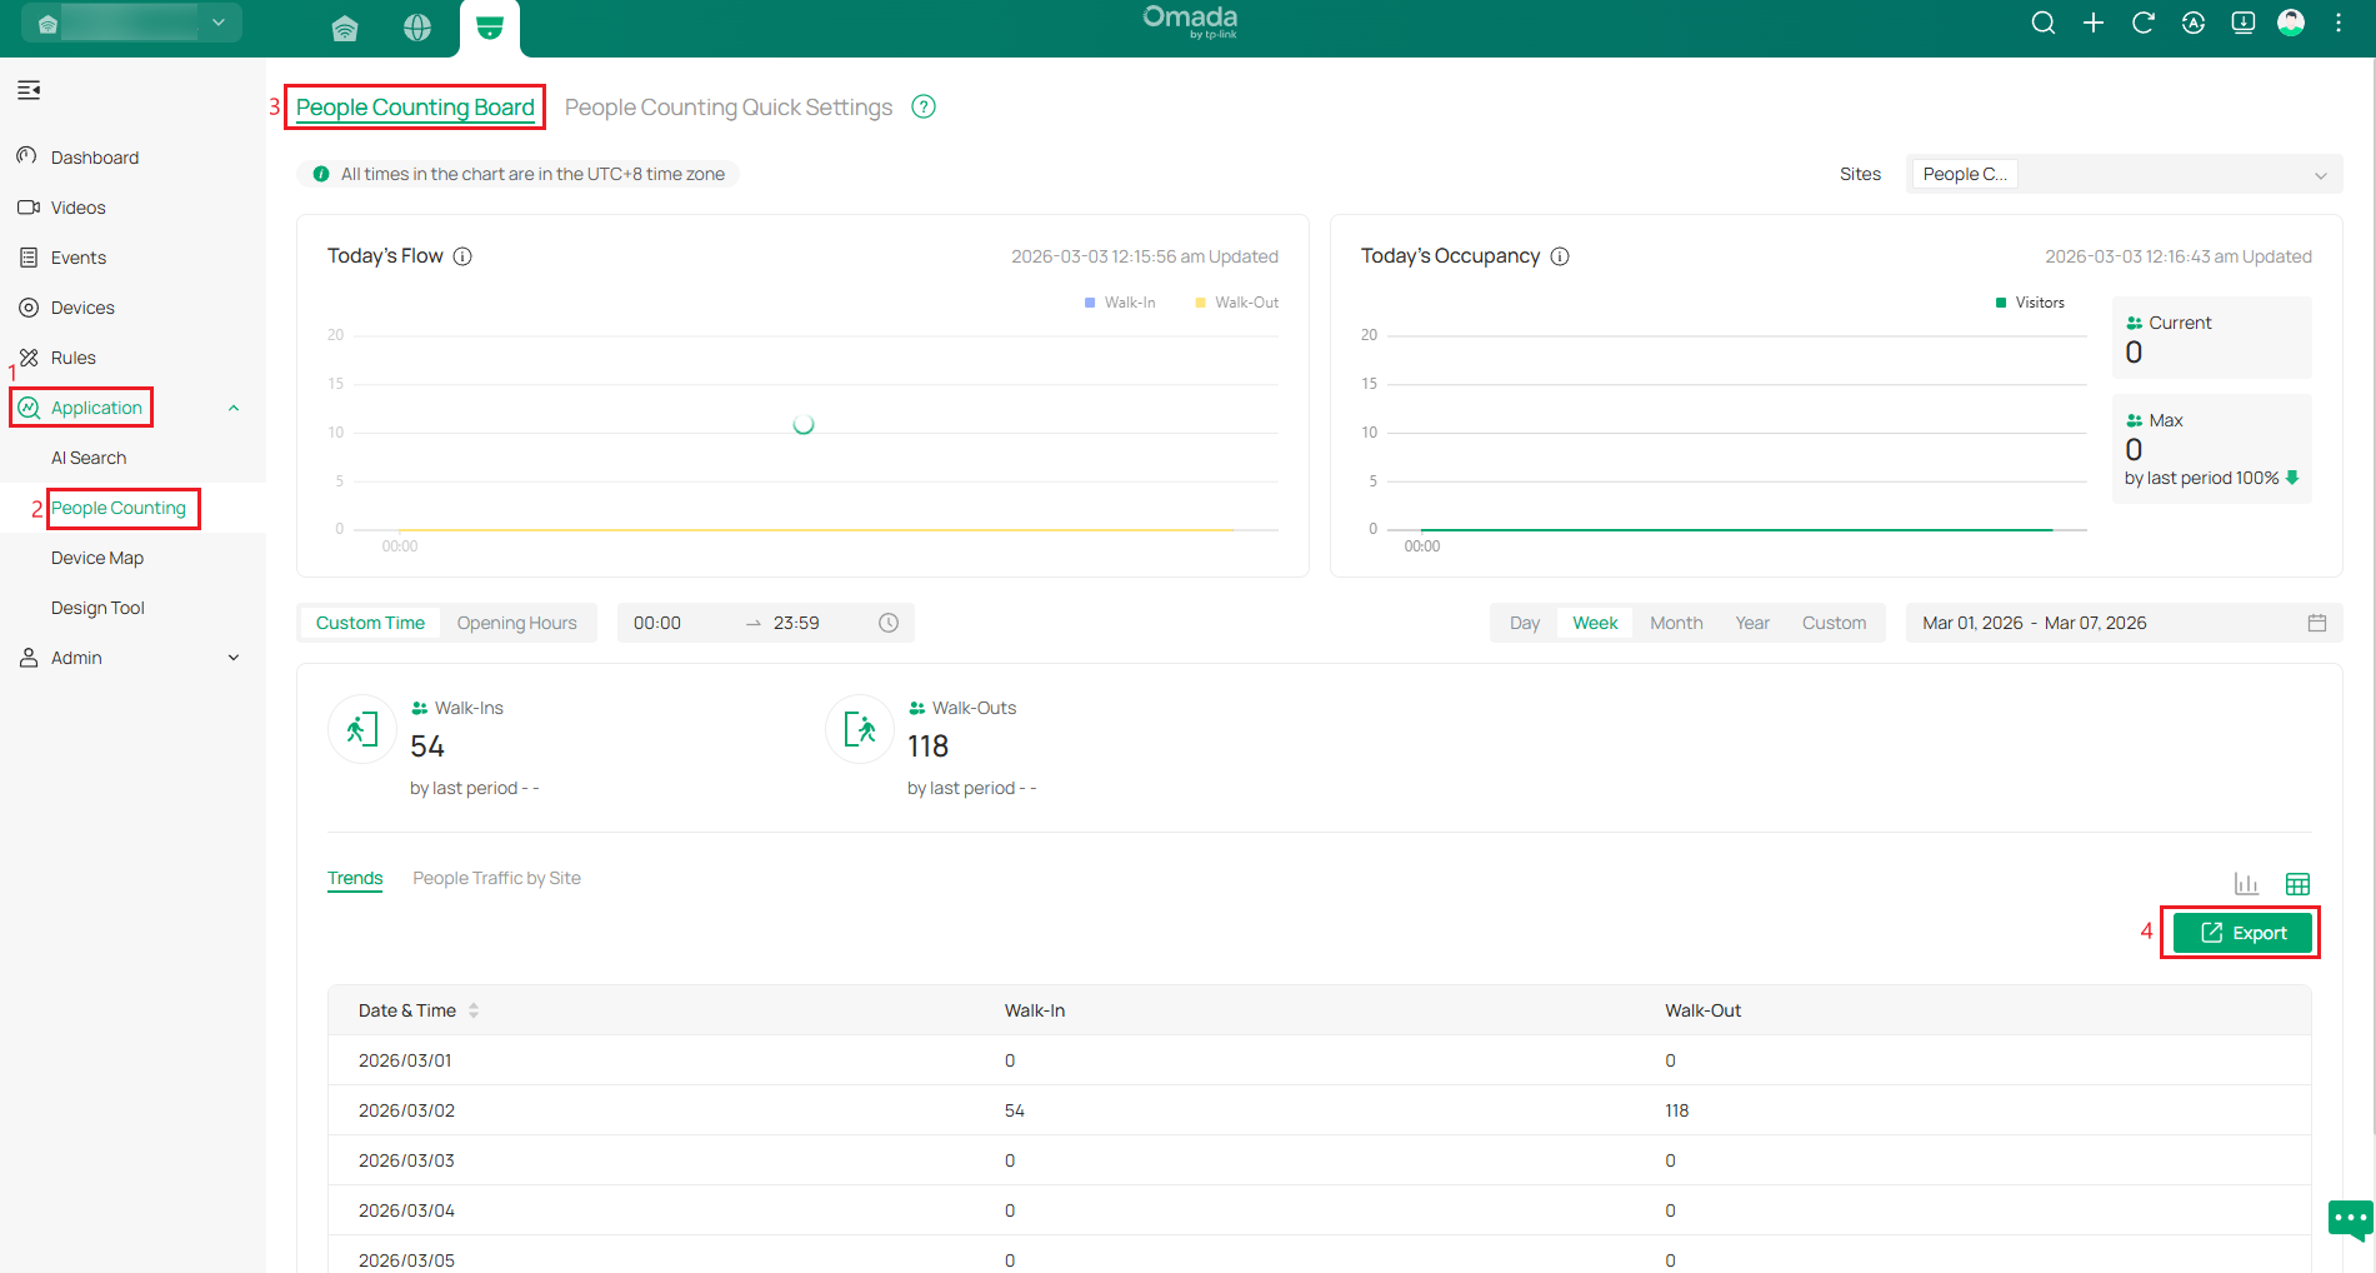Image resolution: width=2376 pixels, height=1273 pixels.
Task: Open the home controller icon in top bar
Action: pyautogui.click(x=345, y=27)
